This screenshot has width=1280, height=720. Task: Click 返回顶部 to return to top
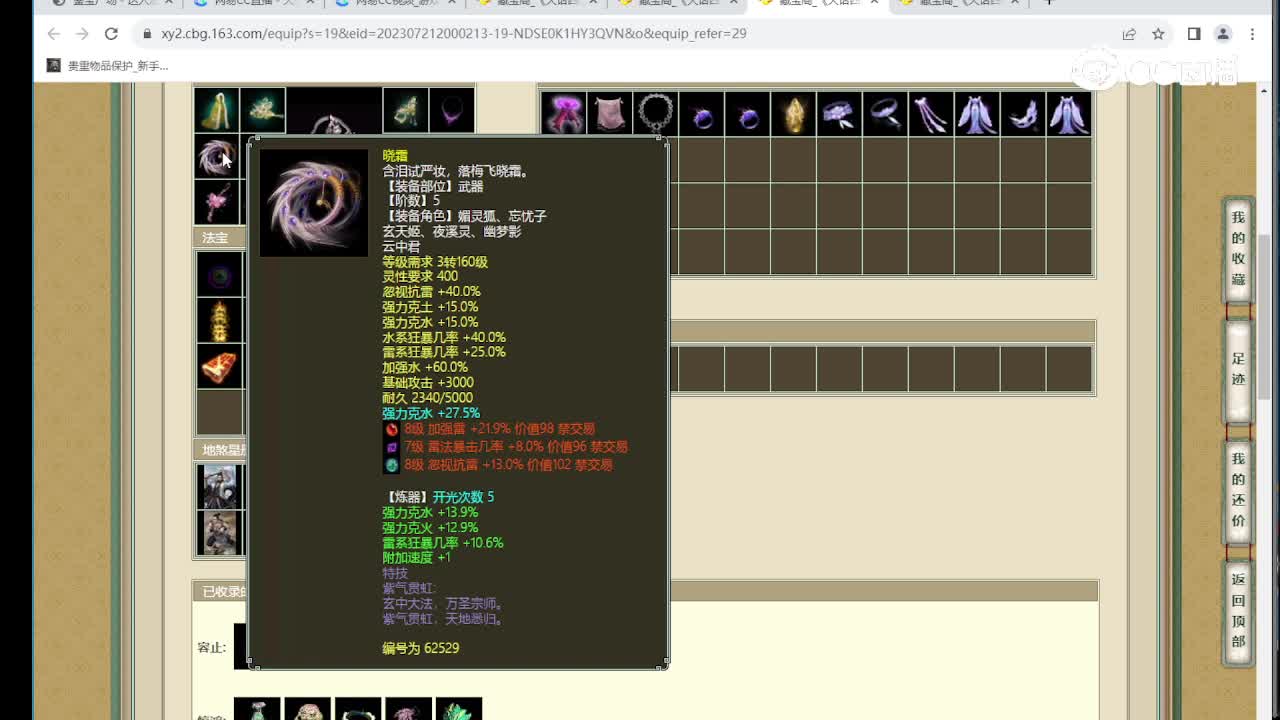(x=1238, y=611)
